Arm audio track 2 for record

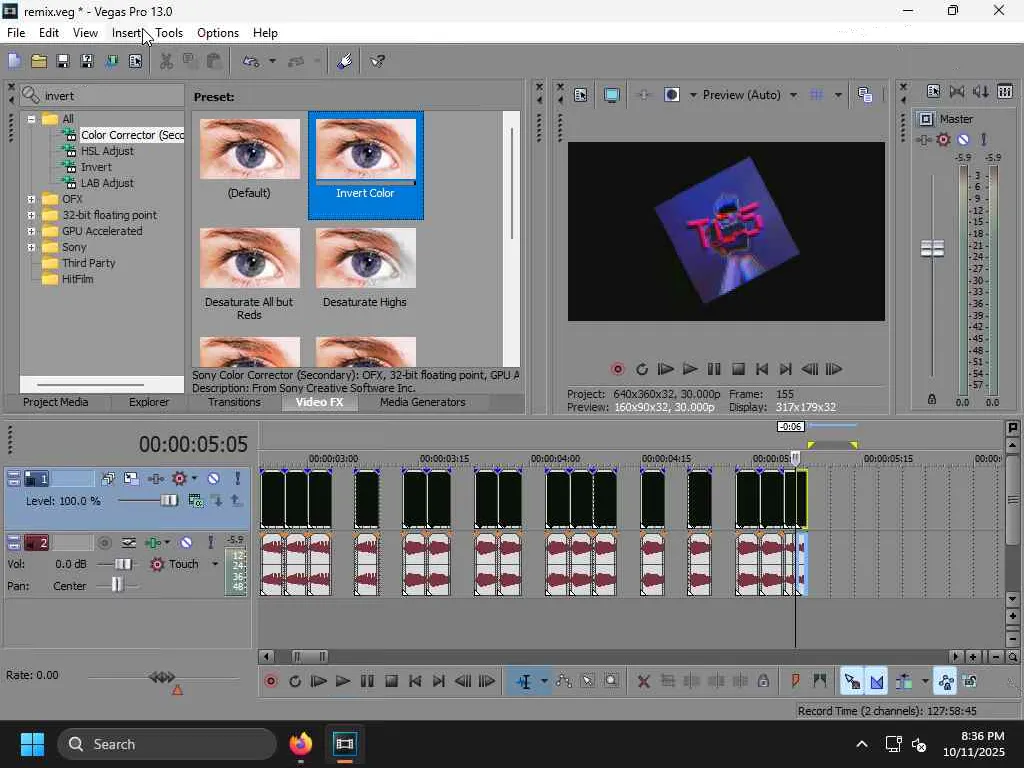click(x=104, y=543)
